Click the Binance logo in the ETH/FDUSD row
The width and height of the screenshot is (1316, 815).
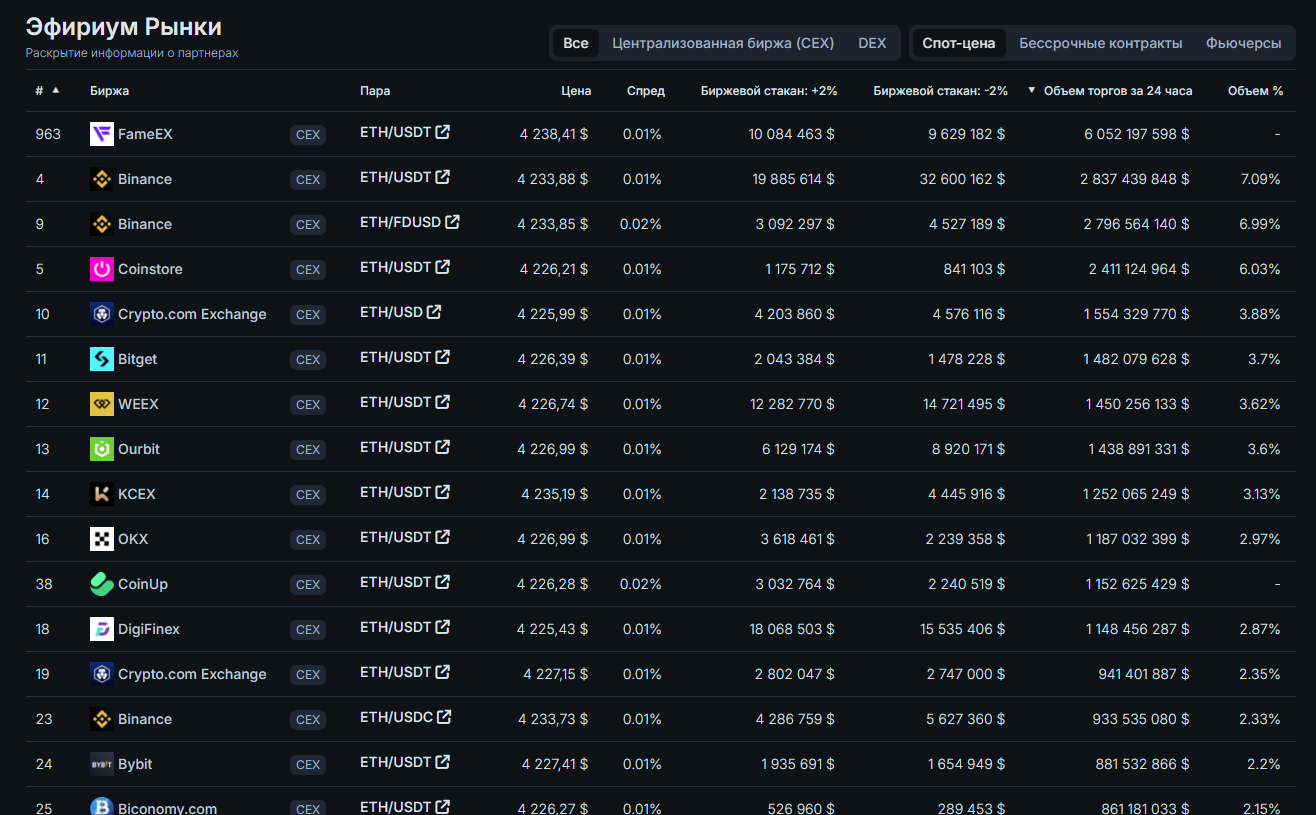pos(102,224)
